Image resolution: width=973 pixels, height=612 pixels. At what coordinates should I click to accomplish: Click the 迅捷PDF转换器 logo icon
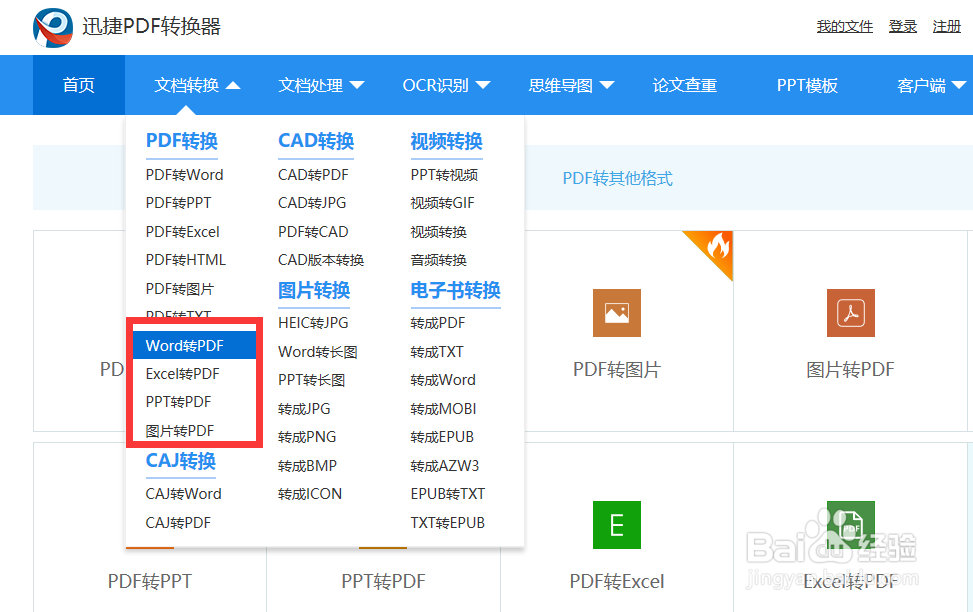(53, 27)
